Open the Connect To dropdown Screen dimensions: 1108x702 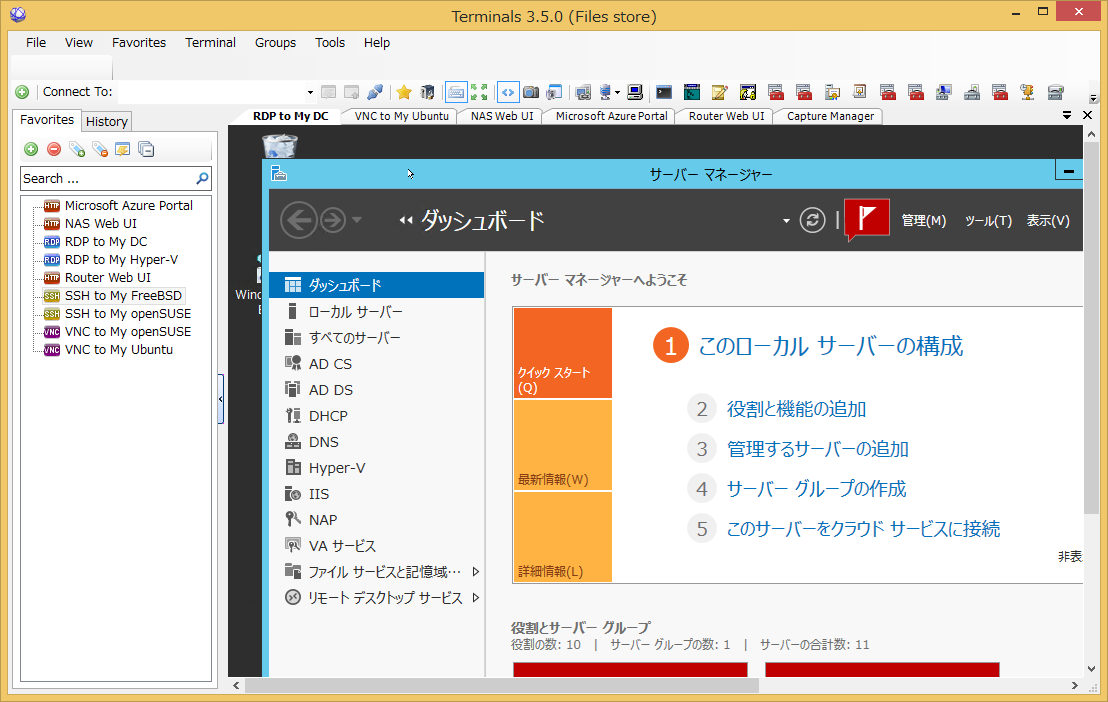click(309, 91)
